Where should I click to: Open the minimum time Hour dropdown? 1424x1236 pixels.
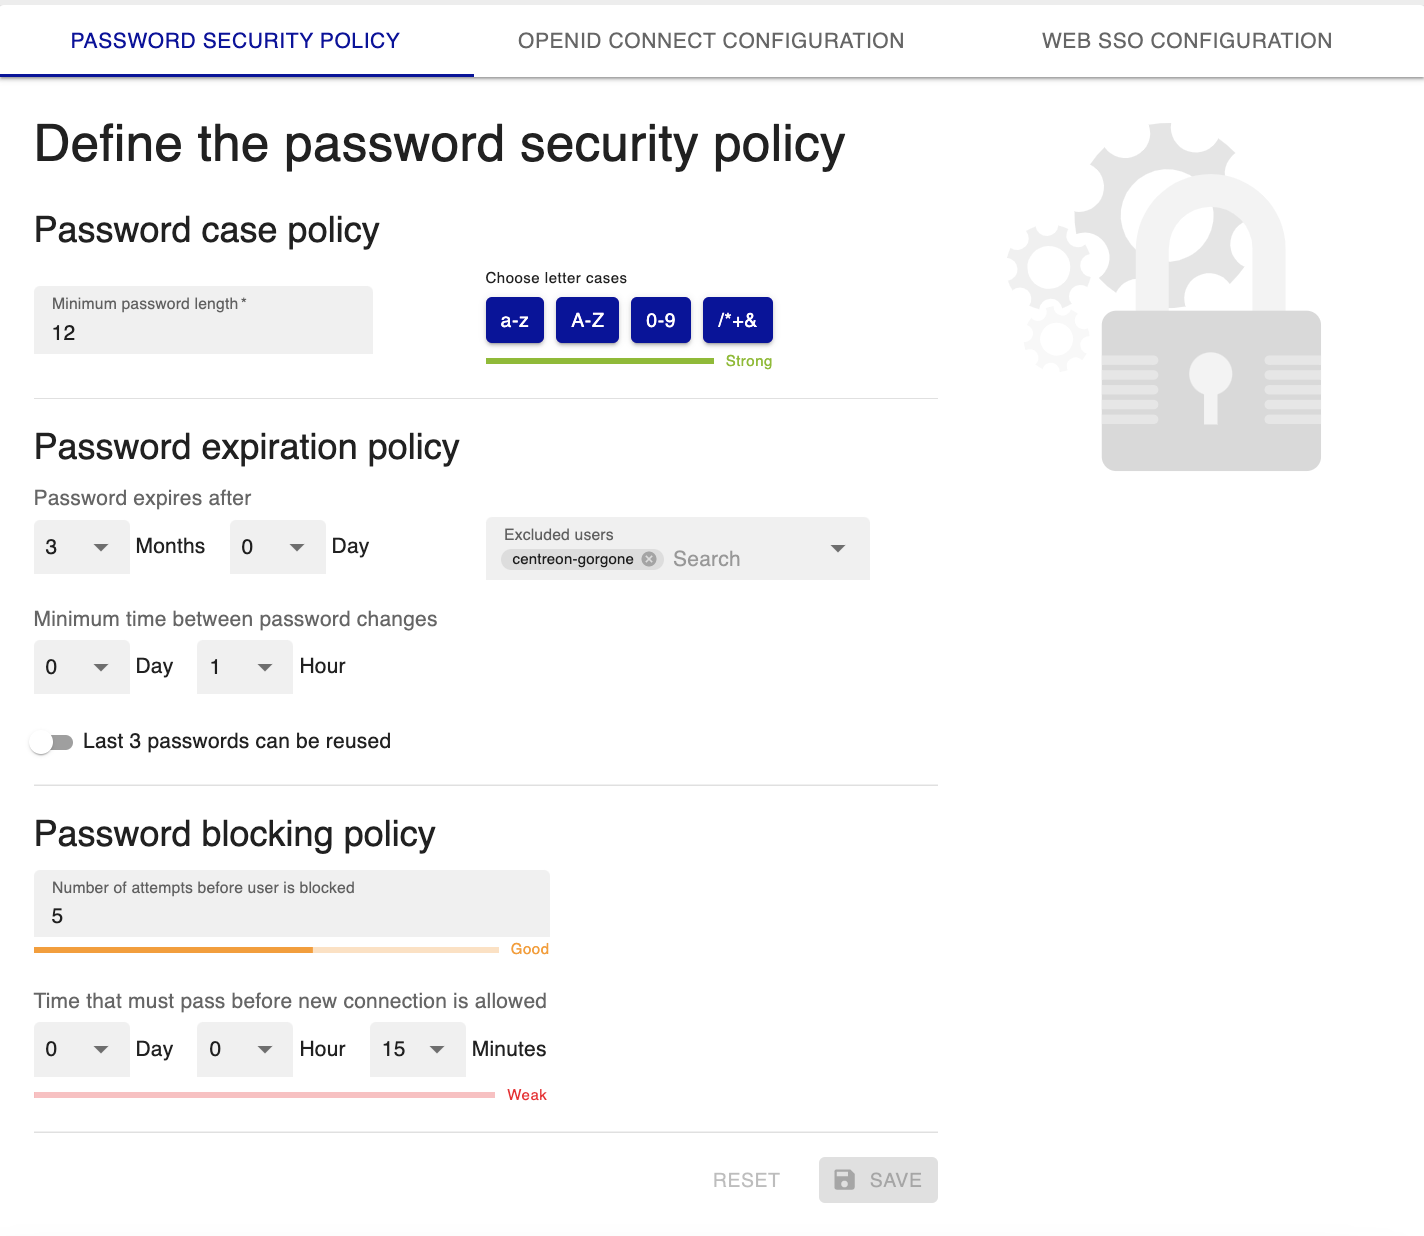point(244,667)
